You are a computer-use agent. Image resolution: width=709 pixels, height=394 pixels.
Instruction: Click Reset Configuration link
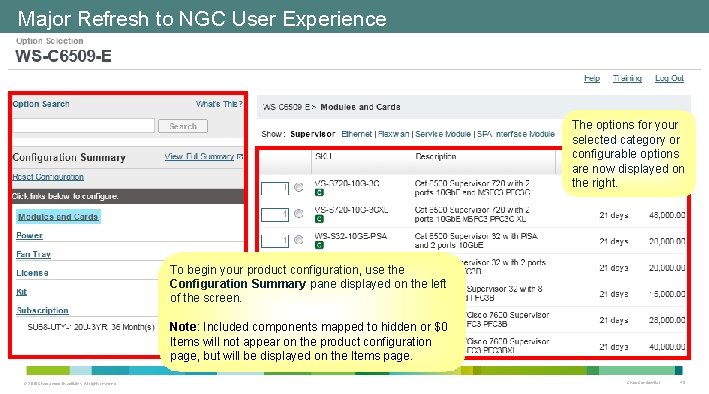pos(48,177)
